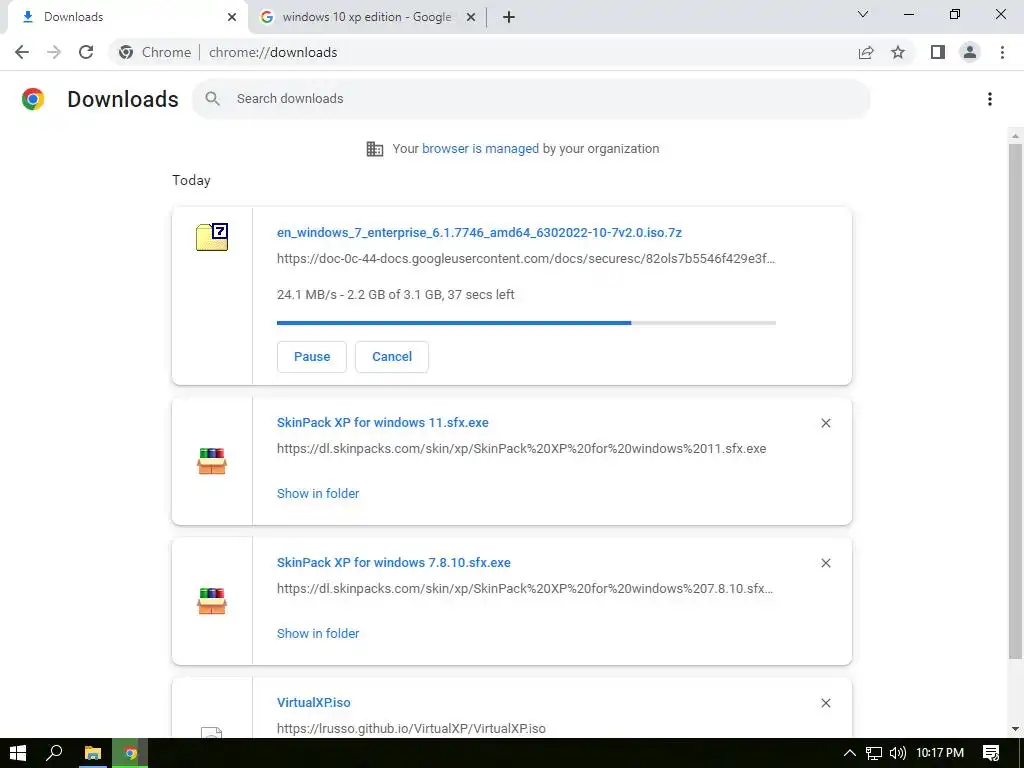Open the Downloads page more actions menu

990,99
